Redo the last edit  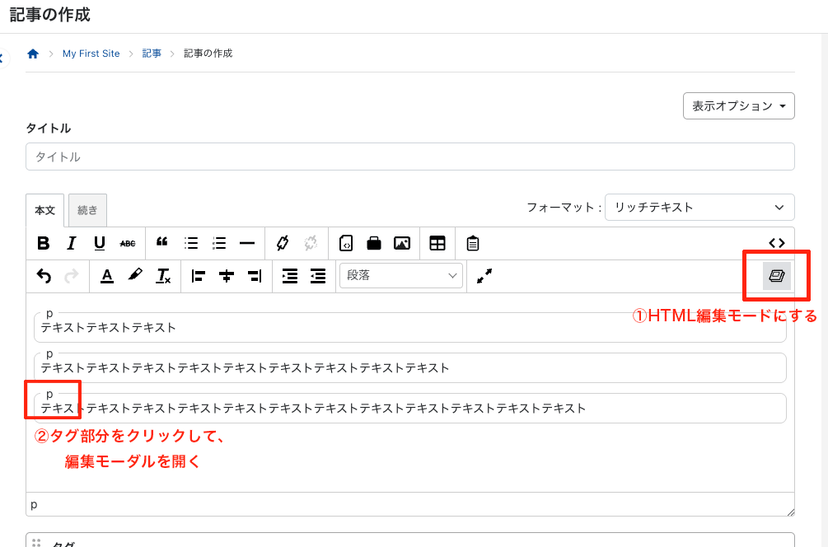pos(71,276)
